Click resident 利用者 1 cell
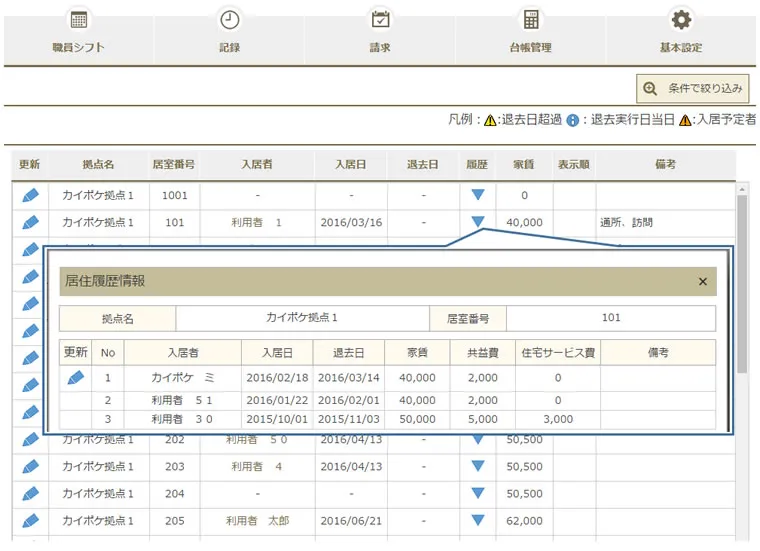The image size is (760, 551). pos(256,222)
